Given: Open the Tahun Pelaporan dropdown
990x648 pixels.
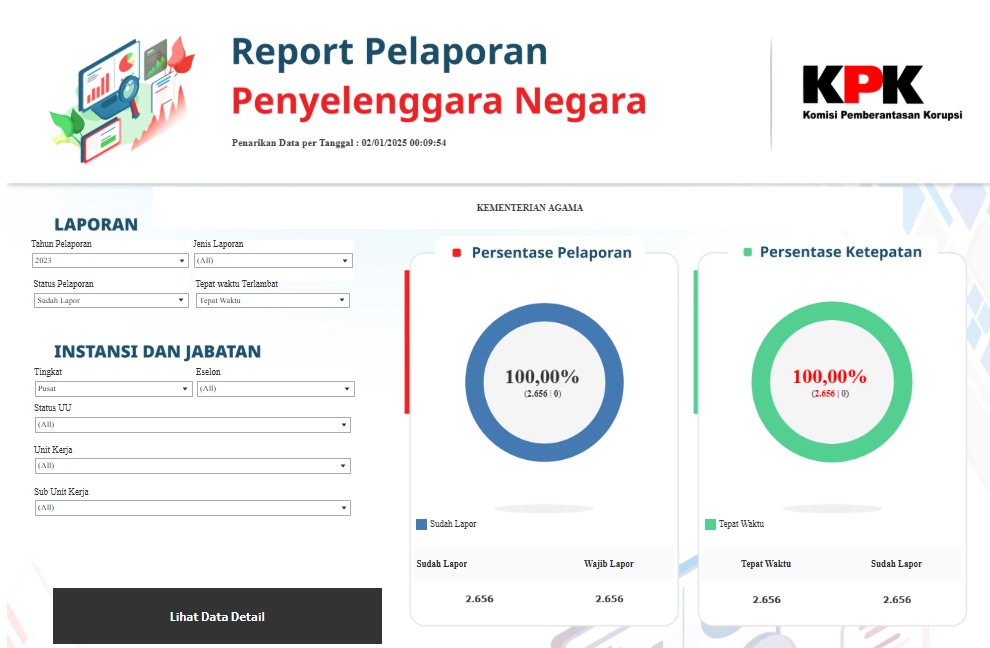Looking at the screenshot, I should tap(108, 260).
